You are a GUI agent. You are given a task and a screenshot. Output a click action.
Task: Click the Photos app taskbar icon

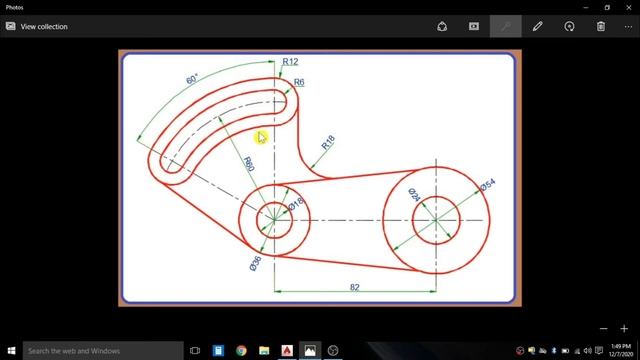click(310, 351)
